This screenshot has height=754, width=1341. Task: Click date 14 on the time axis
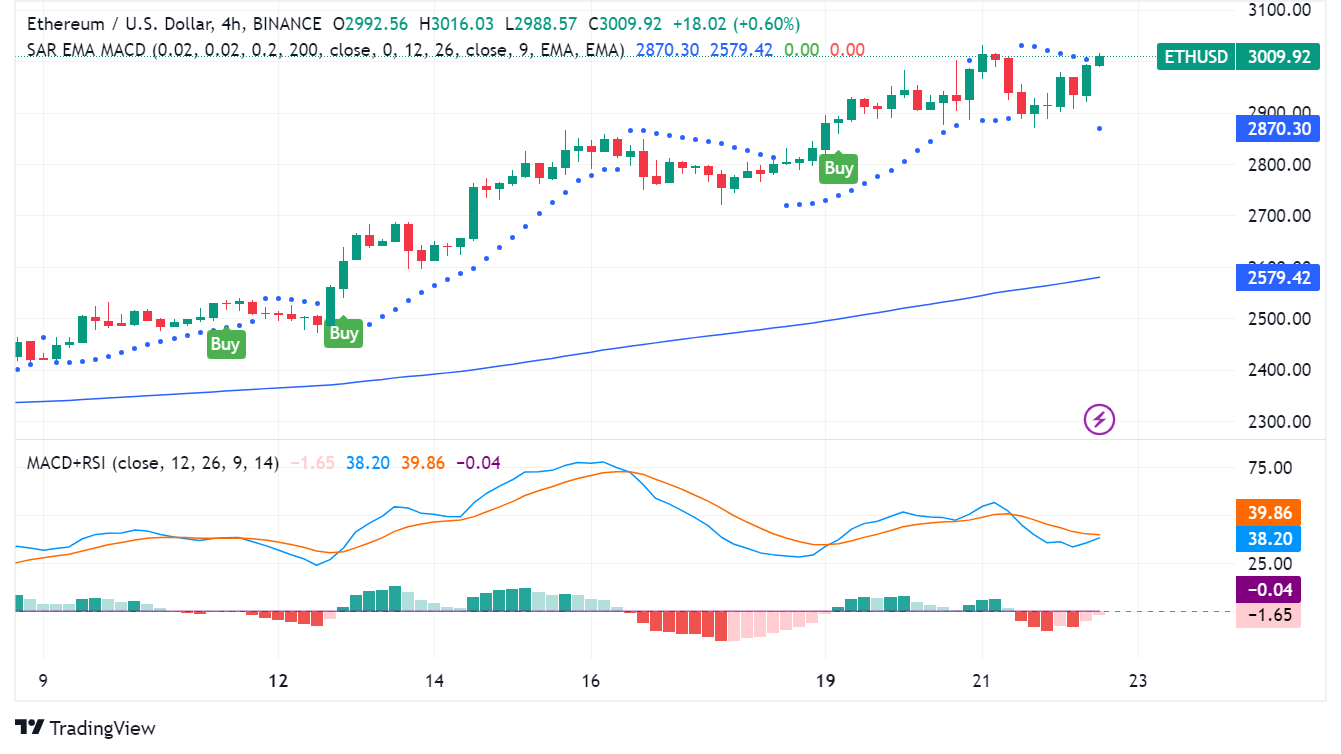pos(434,681)
